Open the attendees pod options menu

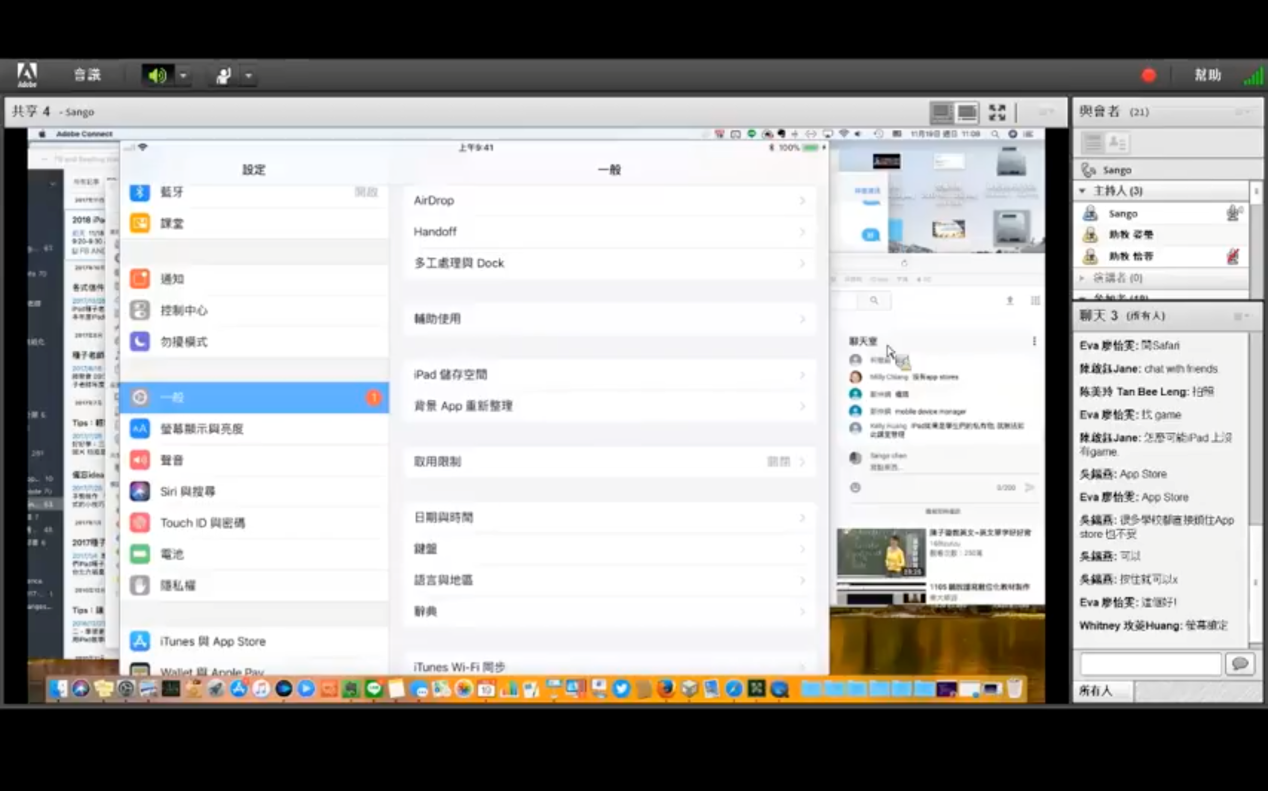click(x=1243, y=112)
